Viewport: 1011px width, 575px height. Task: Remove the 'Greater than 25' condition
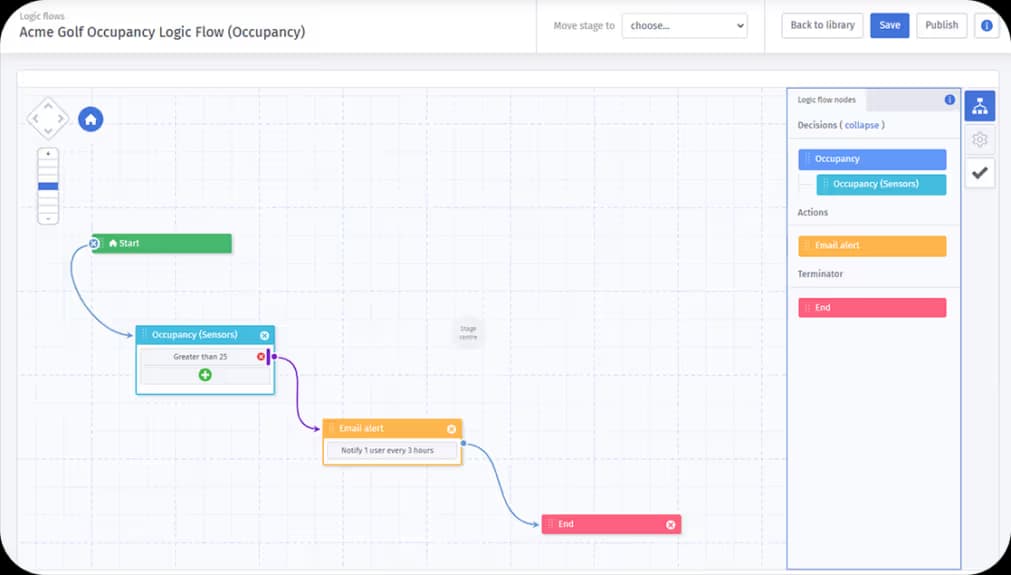pos(261,357)
